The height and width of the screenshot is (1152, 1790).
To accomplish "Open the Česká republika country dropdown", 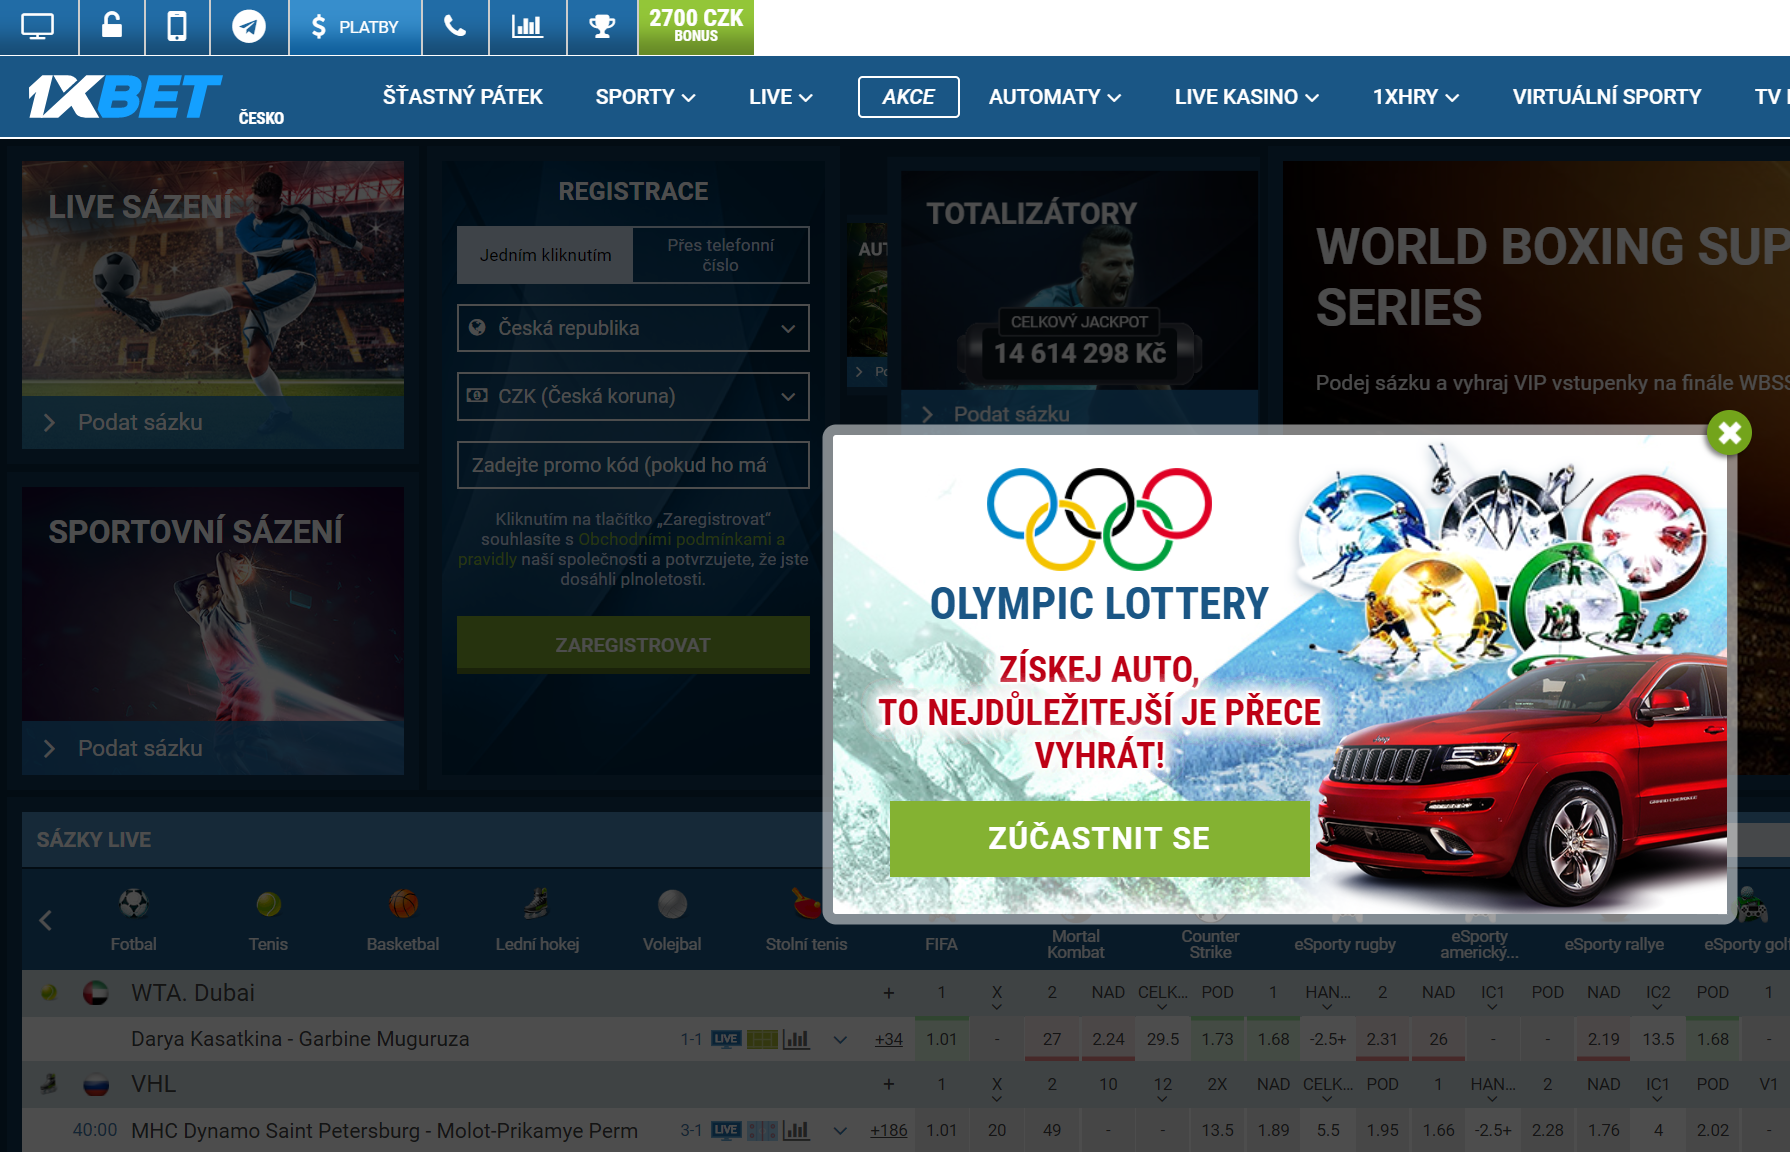I will pyautogui.click(x=633, y=328).
